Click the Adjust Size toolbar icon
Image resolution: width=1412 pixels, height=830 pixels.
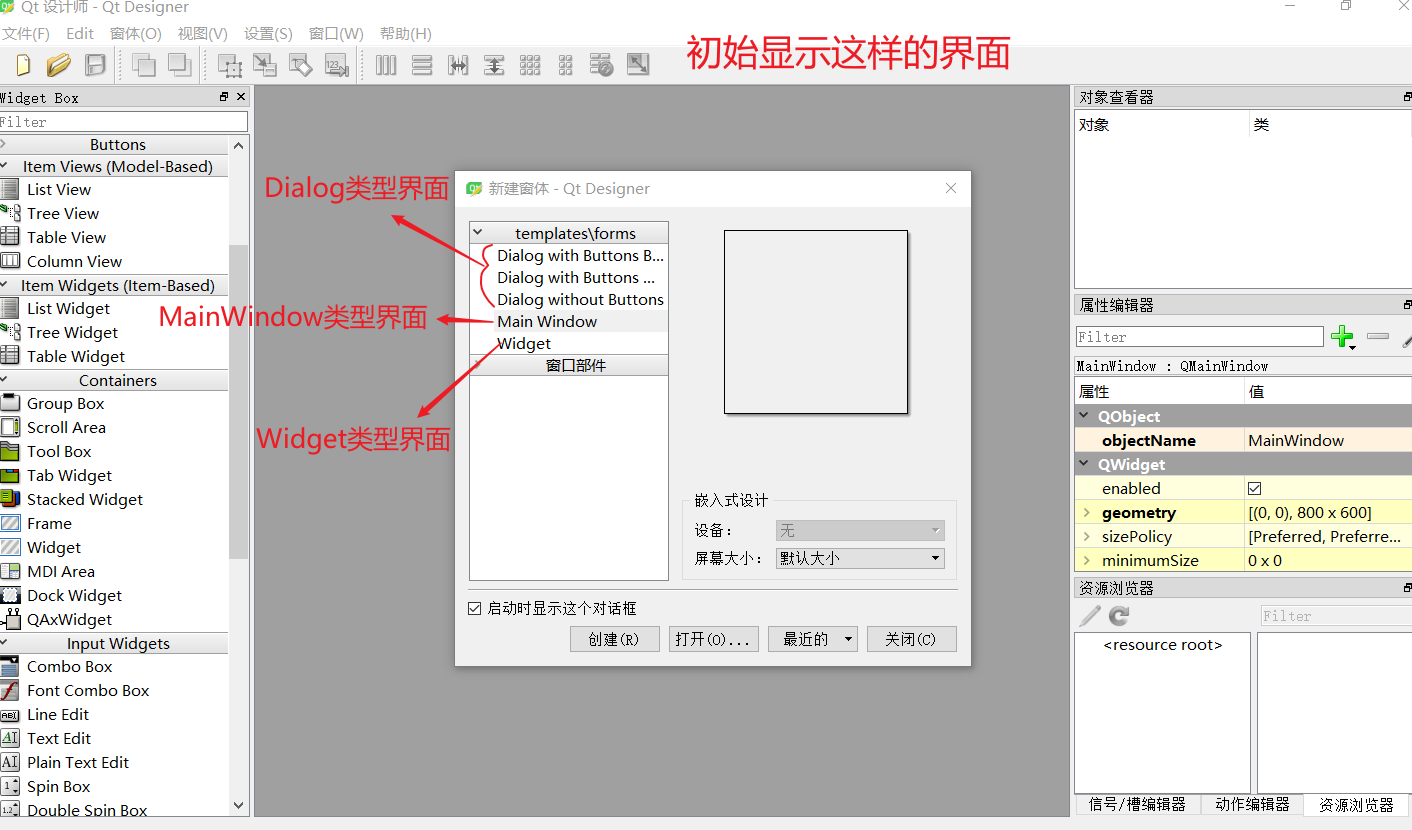637,64
